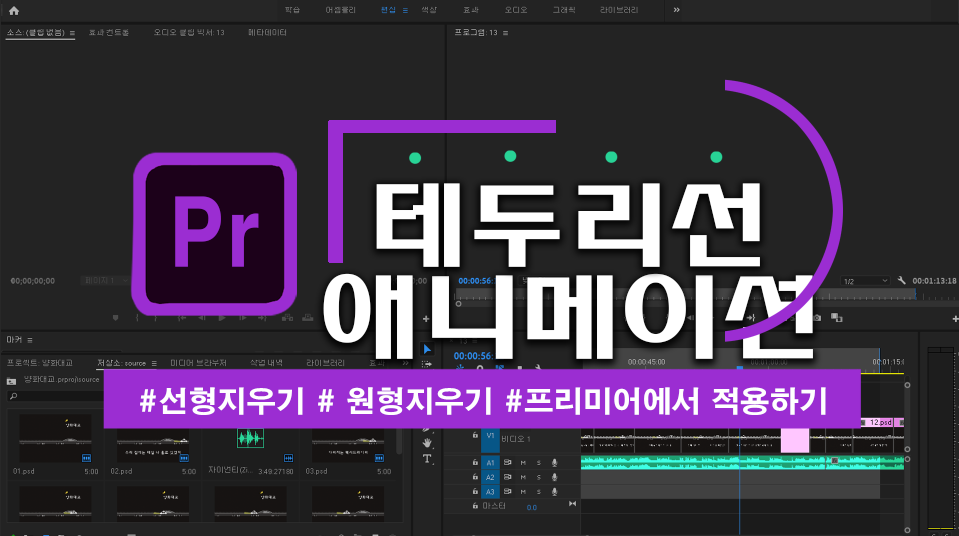Open the 프로젝트: 양화대교 tab

40,363
